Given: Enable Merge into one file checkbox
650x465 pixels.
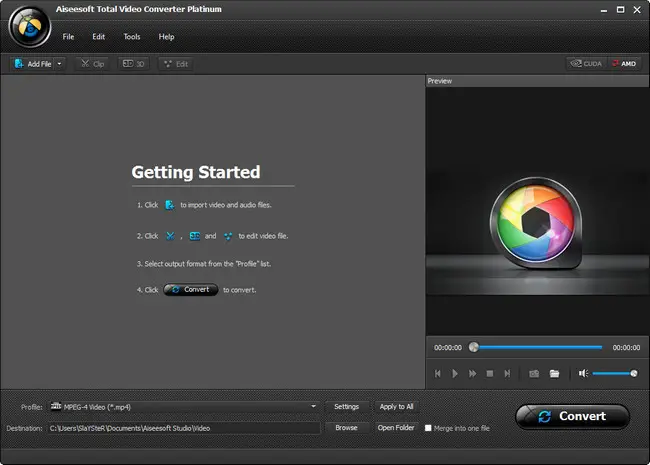Looking at the screenshot, I should click(x=429, y=428).
